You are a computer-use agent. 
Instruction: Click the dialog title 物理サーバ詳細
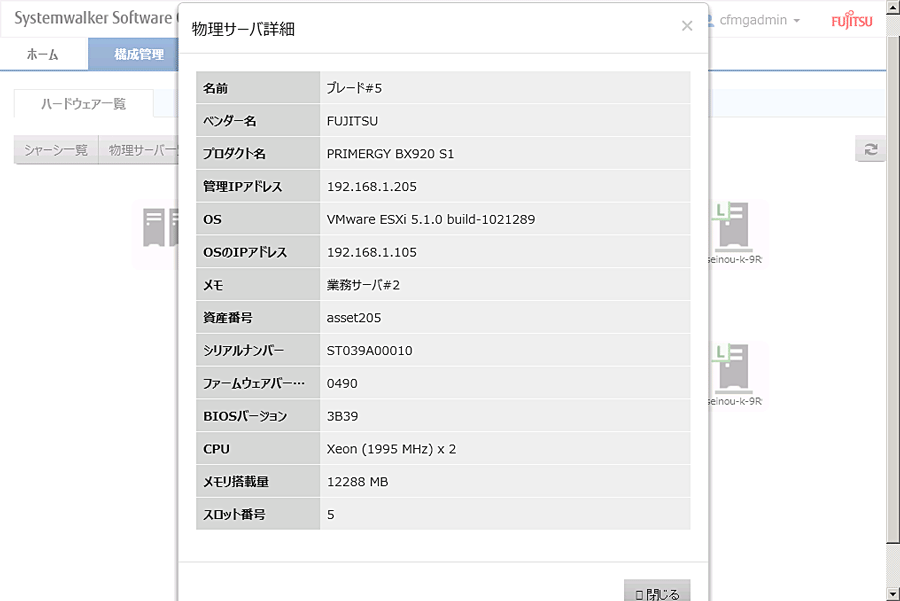[243, 29]
